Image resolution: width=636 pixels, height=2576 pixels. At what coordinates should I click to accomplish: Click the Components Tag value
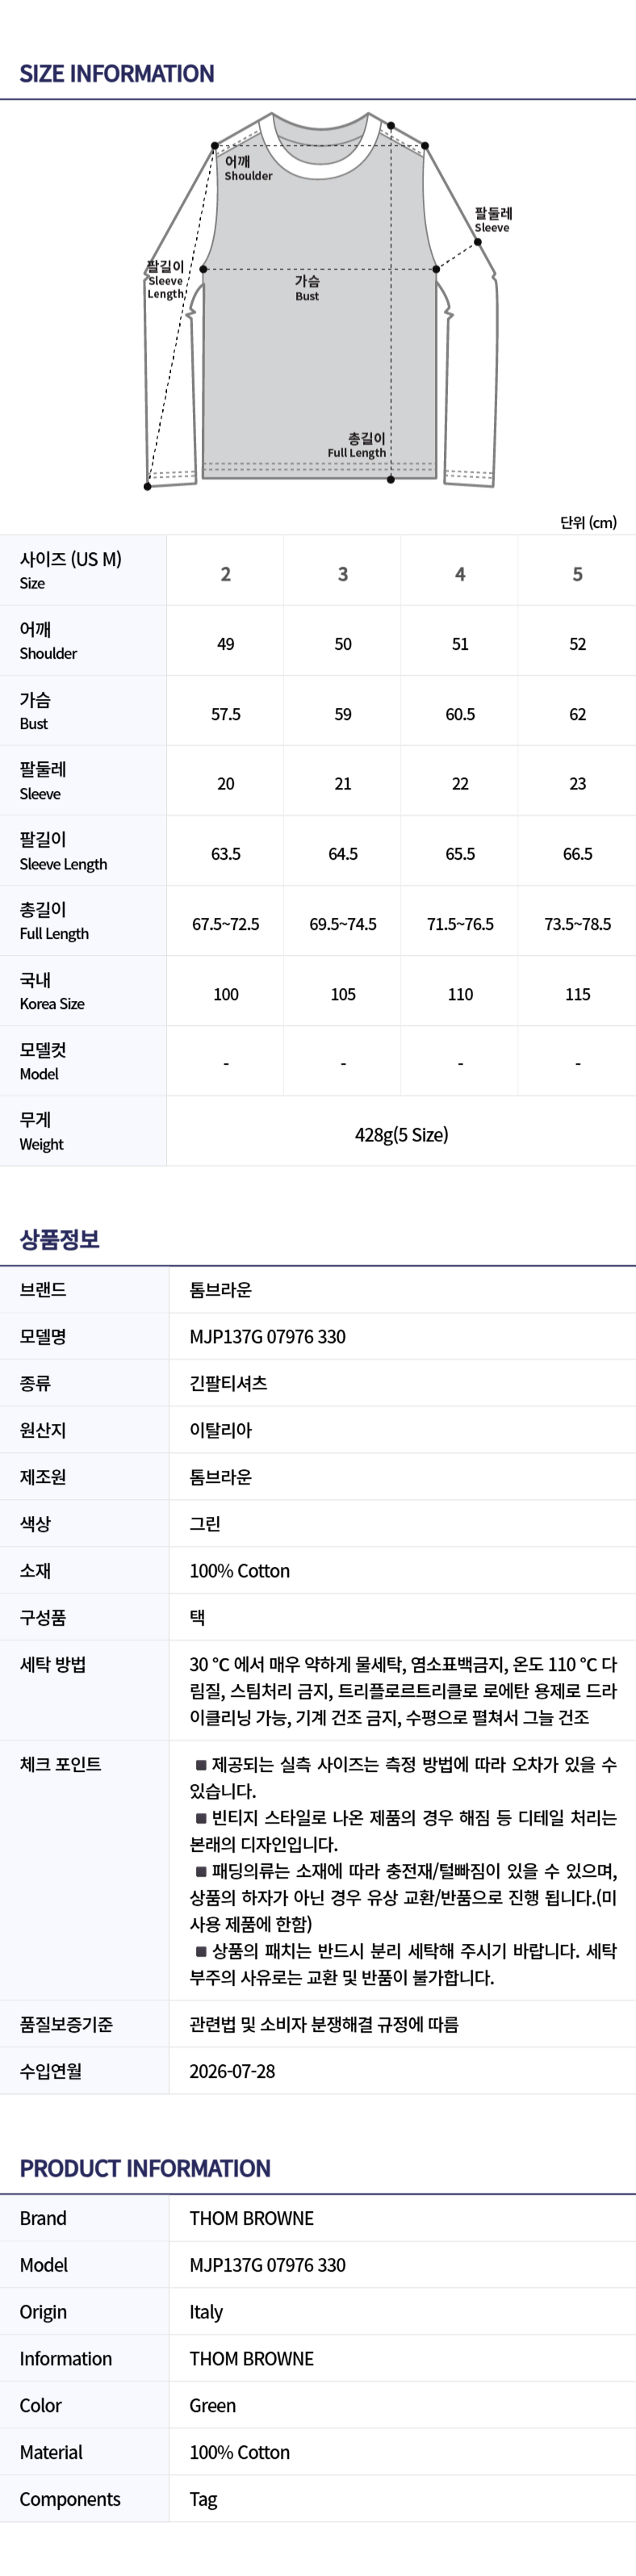coord(203,2499)
